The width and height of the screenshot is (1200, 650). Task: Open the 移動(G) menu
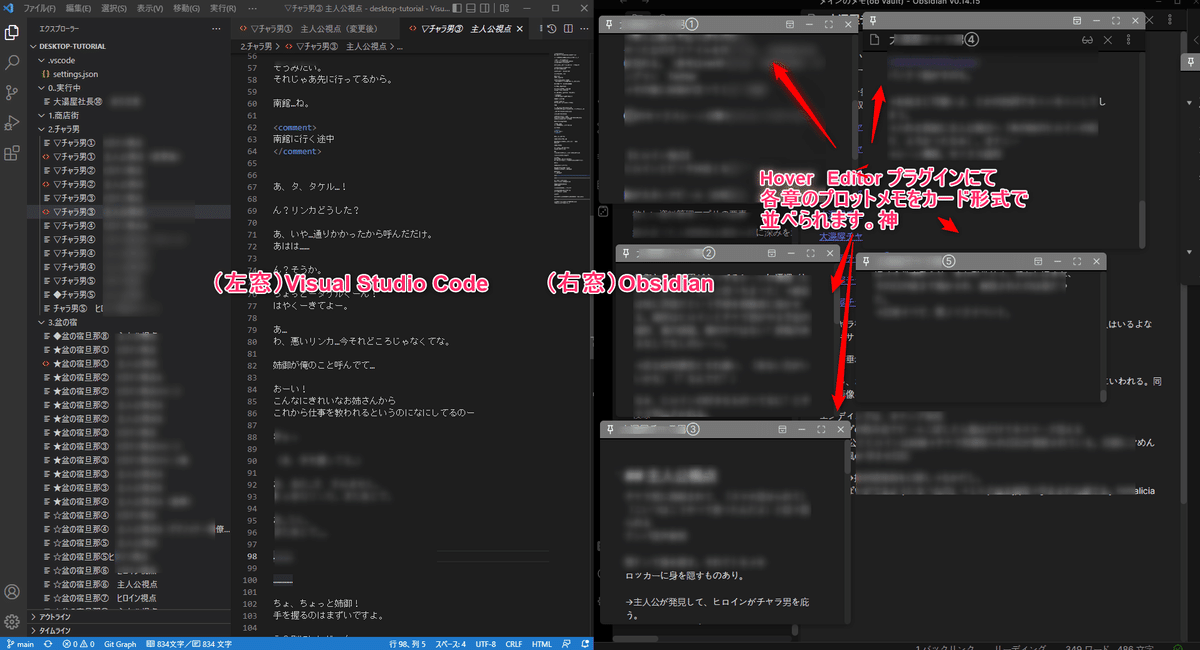point(186,8)
